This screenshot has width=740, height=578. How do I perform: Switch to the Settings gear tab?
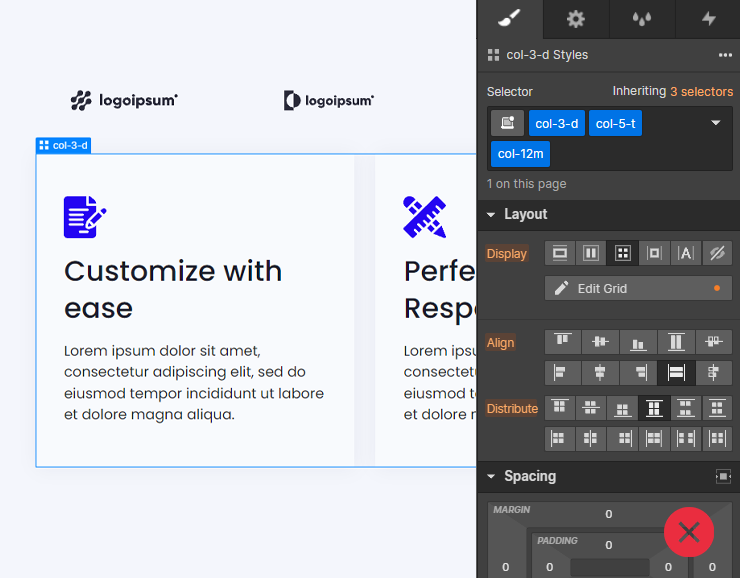tap(576, 19)
